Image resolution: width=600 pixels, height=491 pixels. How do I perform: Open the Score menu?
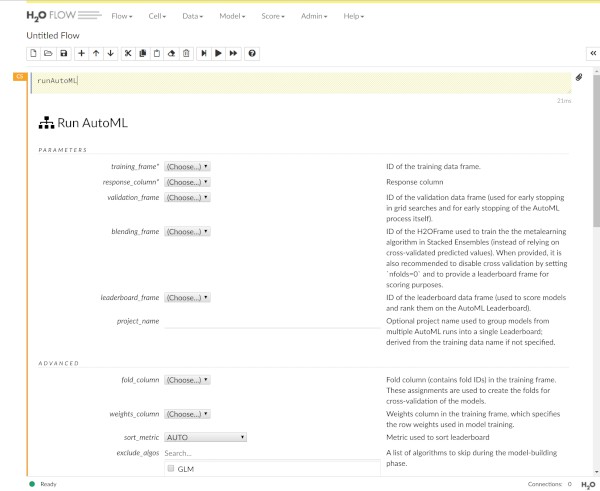point(273,16)
